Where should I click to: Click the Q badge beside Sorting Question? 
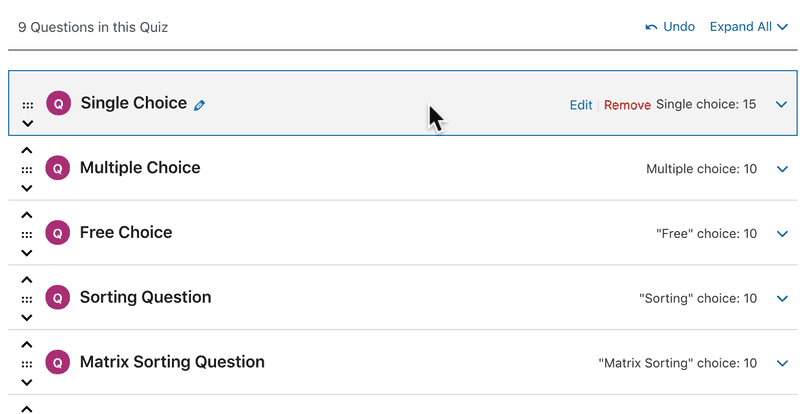click(58, 299)
